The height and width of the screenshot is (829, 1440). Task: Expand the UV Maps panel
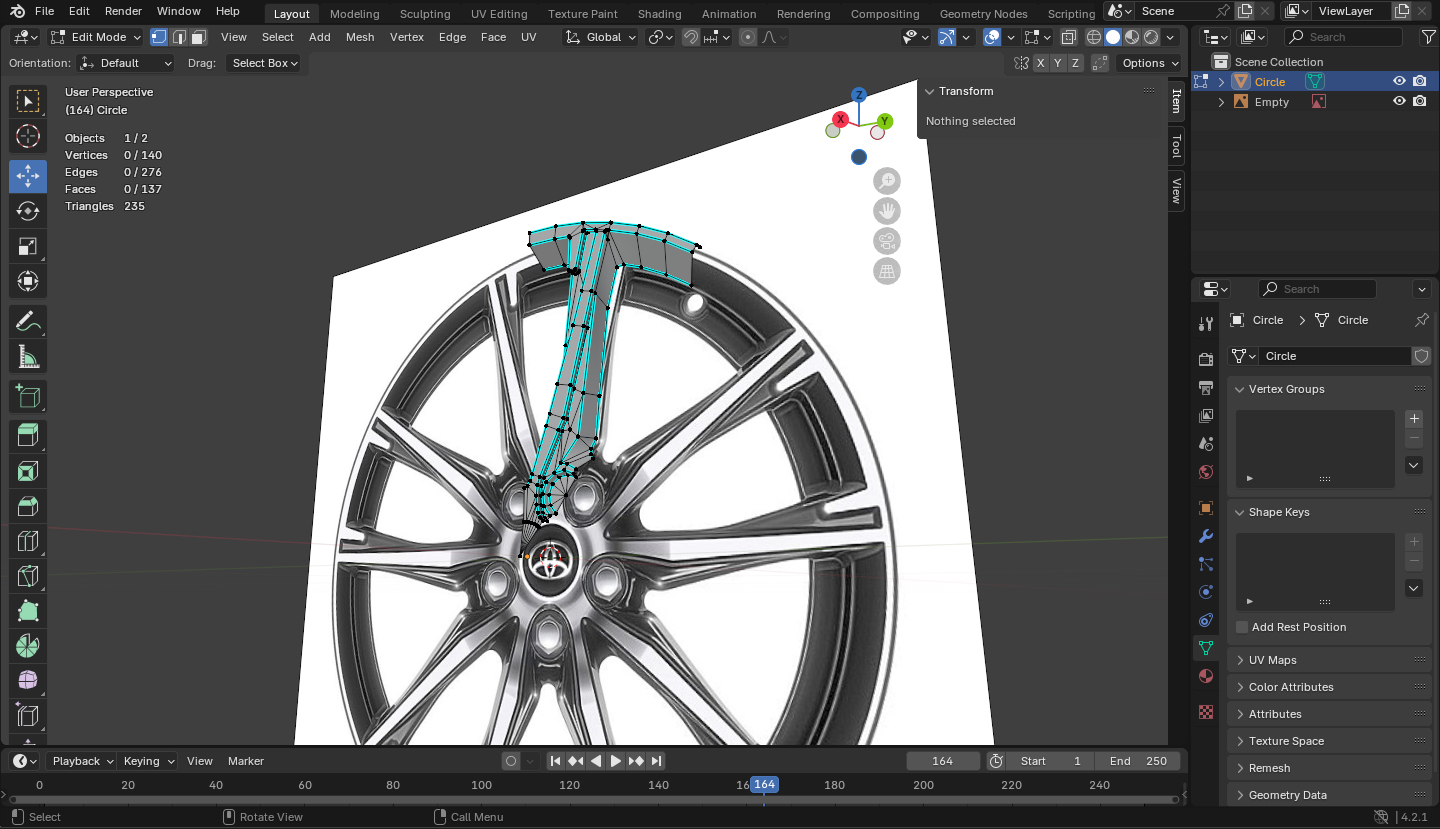1272,660
